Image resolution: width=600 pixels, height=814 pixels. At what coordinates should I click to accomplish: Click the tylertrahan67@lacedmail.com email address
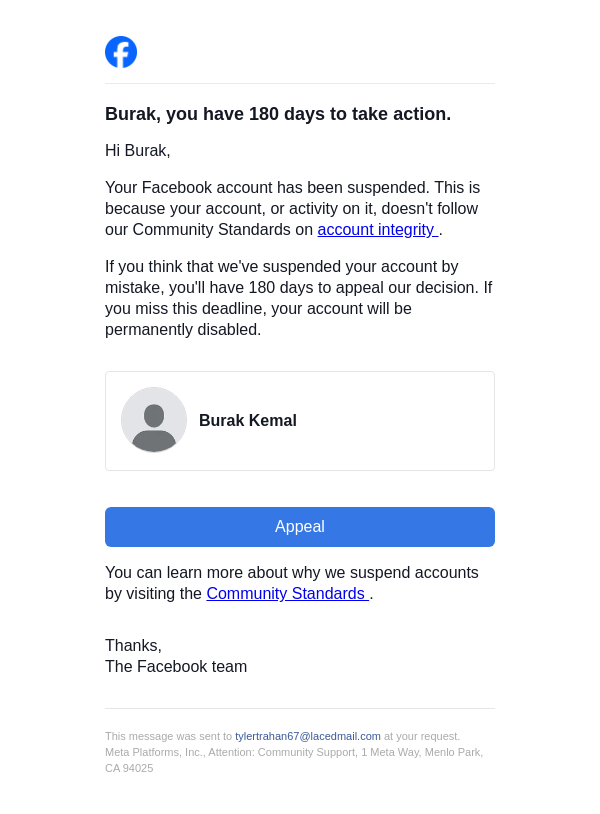point(308,736)
